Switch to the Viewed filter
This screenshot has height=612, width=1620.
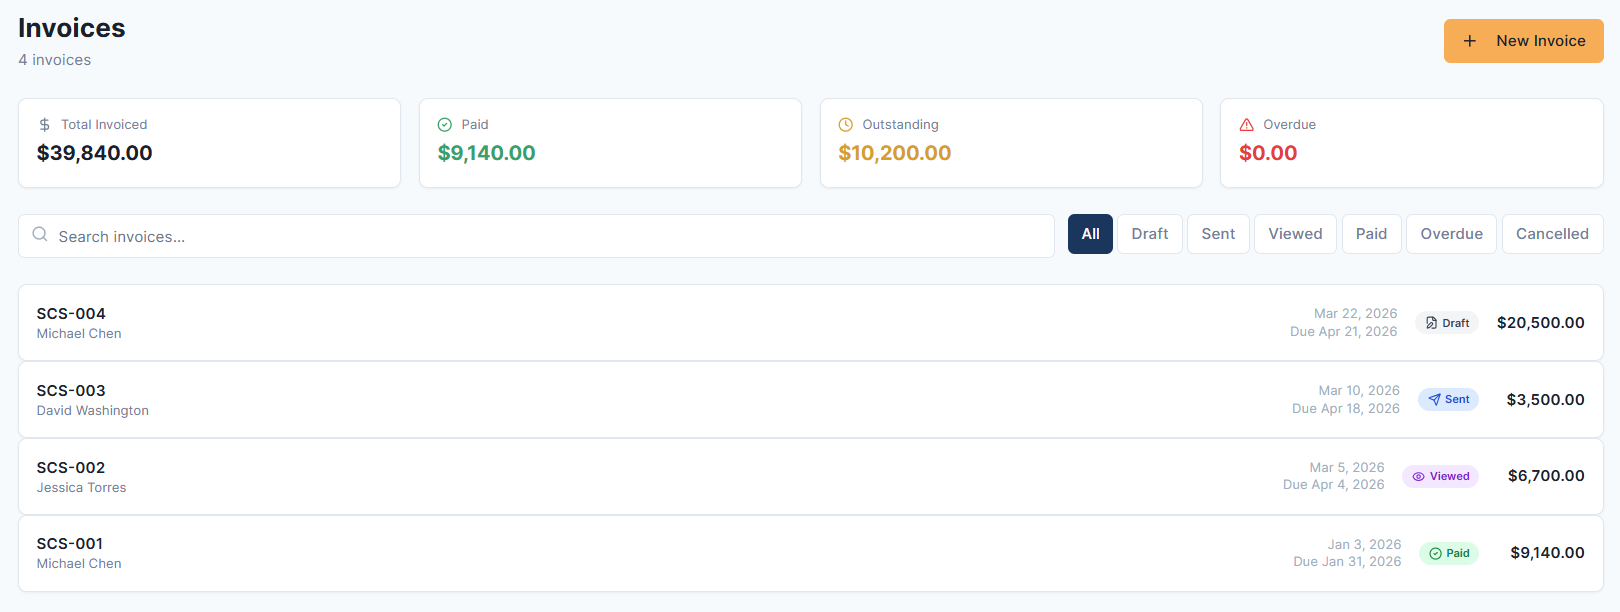[1295, 234]
